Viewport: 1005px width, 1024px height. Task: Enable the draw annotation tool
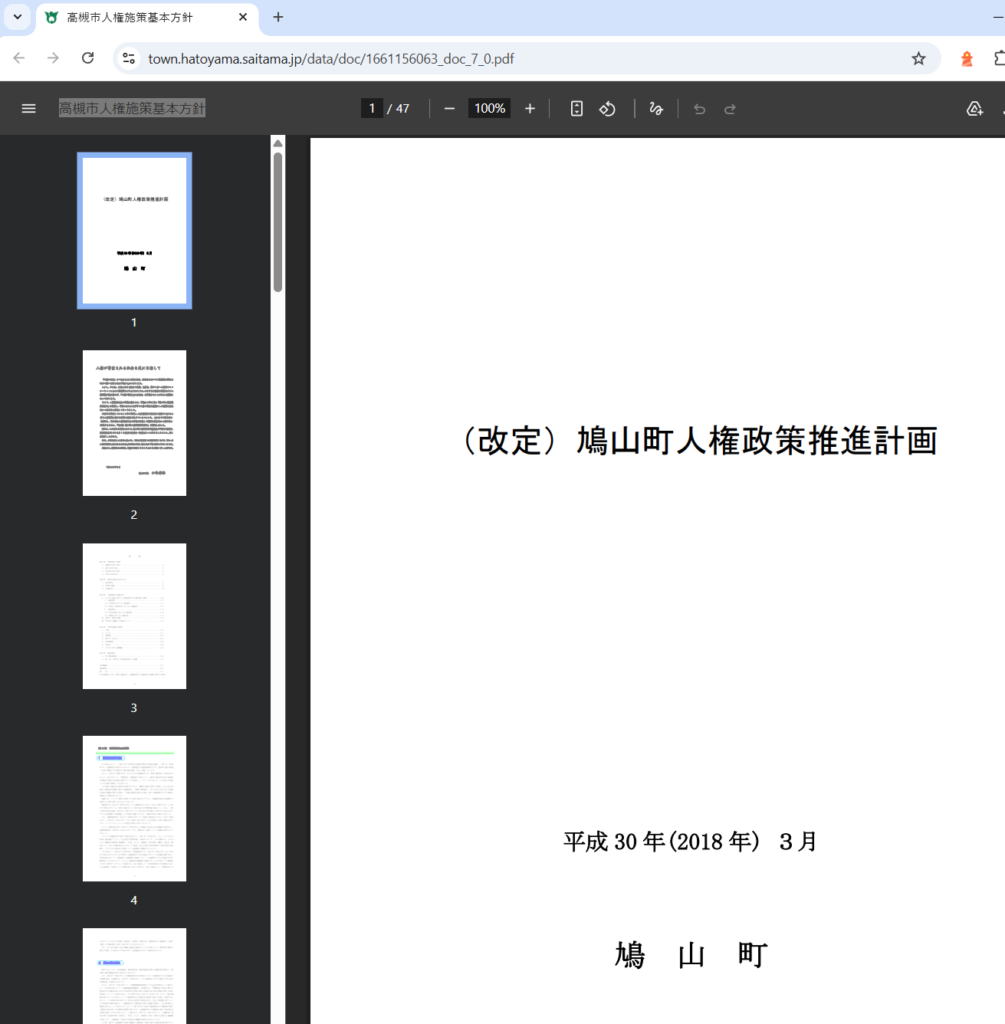click(x=656, y=108)
